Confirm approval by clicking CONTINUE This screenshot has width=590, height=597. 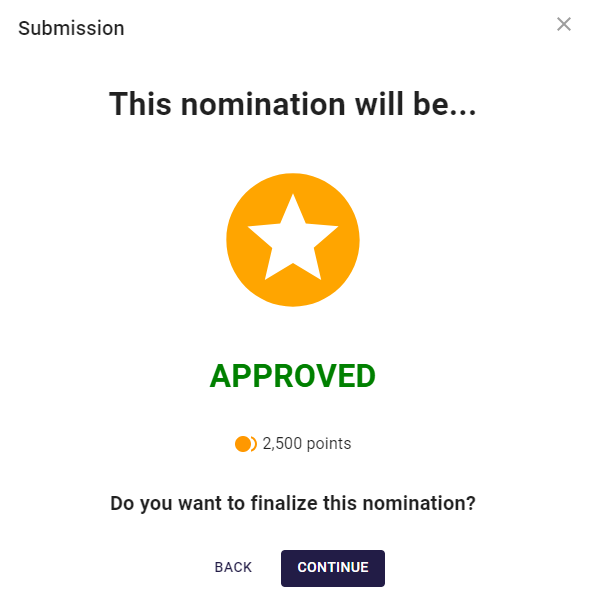(333, 568)
